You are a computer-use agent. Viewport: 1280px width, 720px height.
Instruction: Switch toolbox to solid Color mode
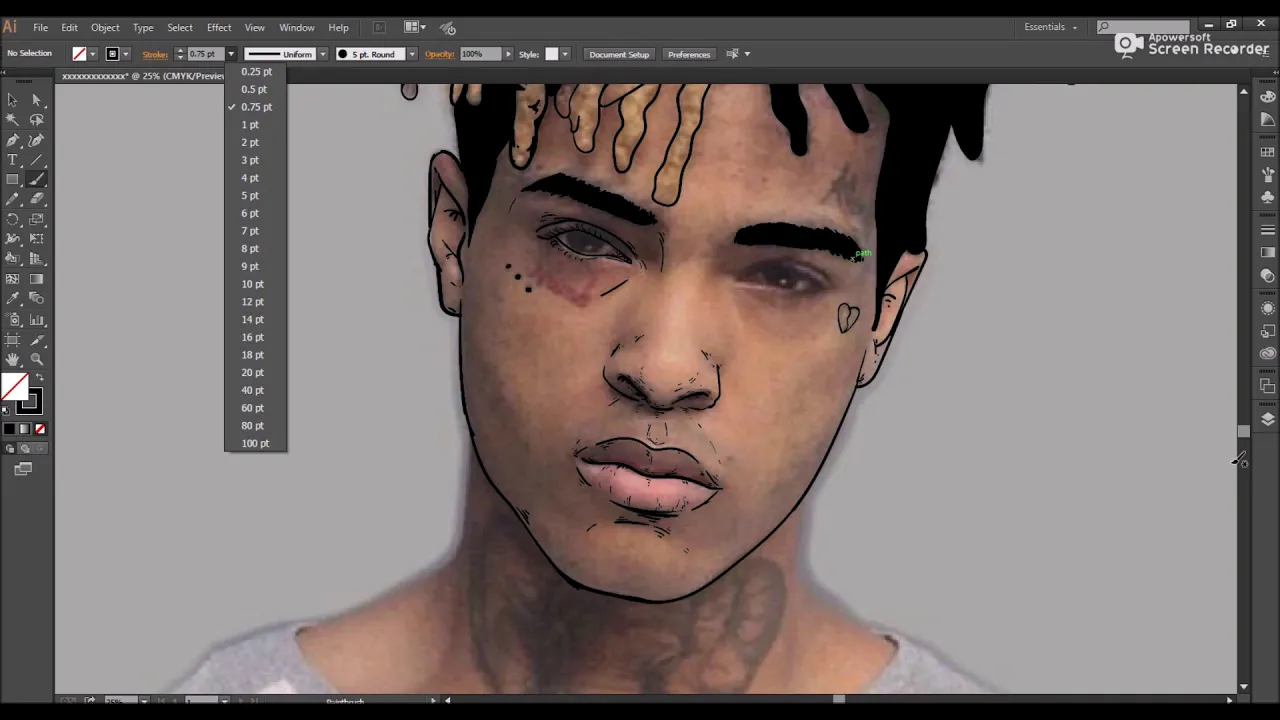pyautogui.click(x=9, y=429)
